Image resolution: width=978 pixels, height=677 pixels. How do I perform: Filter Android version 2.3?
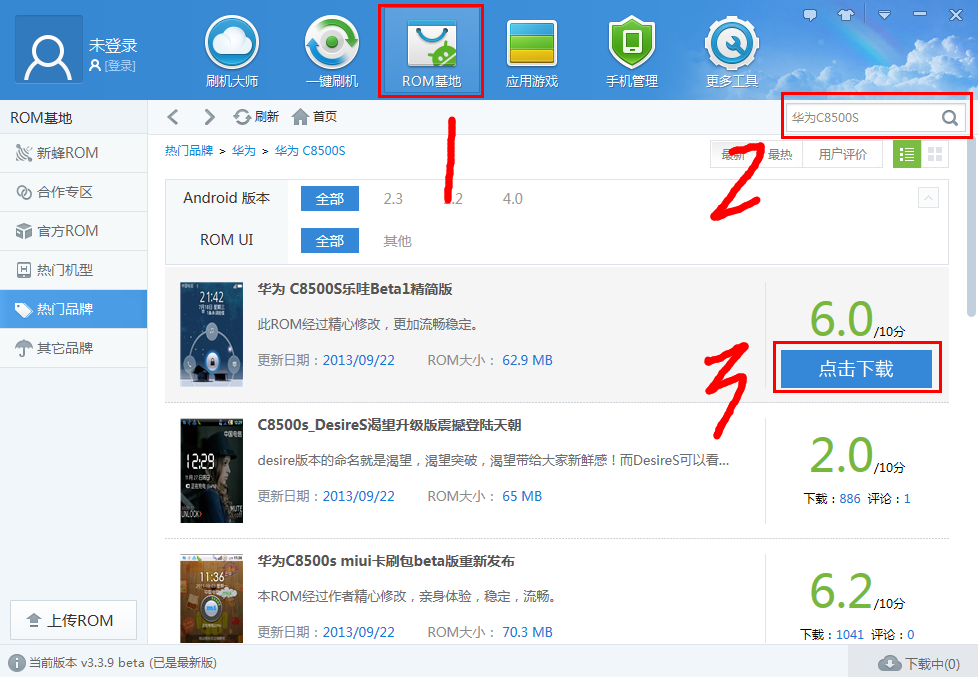click(393, 198)
